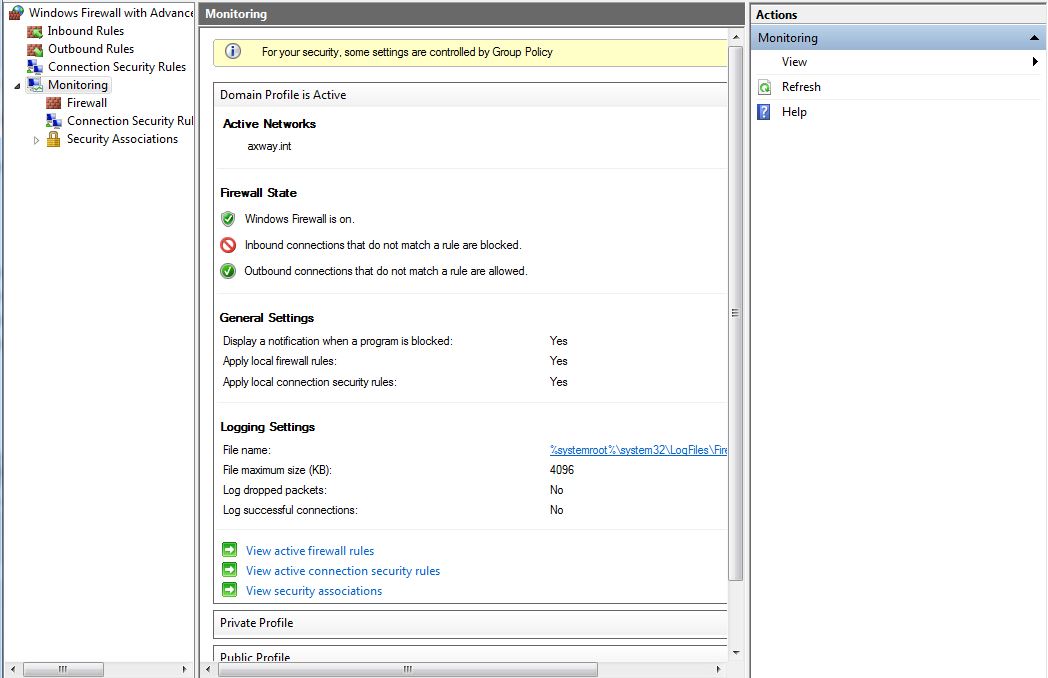Click the Firewall brick icon under Monitoring
The height and width of the screenshot is (678, 1048).
click(x=54, y=103)
